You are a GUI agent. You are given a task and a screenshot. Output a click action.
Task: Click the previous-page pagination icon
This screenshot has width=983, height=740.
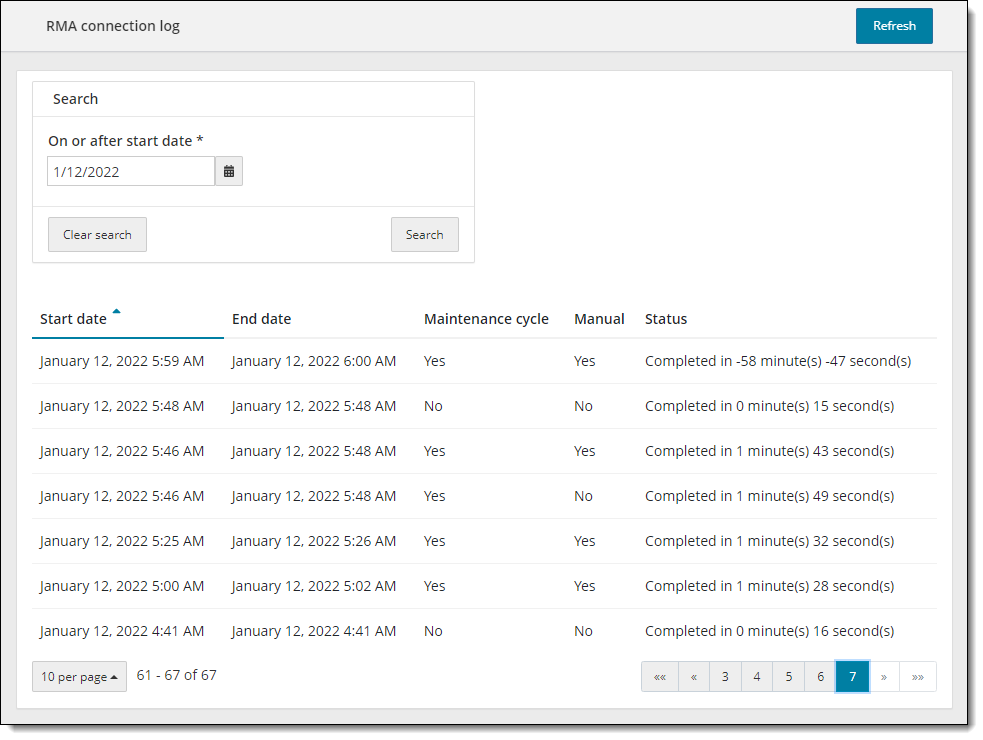(693, 676)
